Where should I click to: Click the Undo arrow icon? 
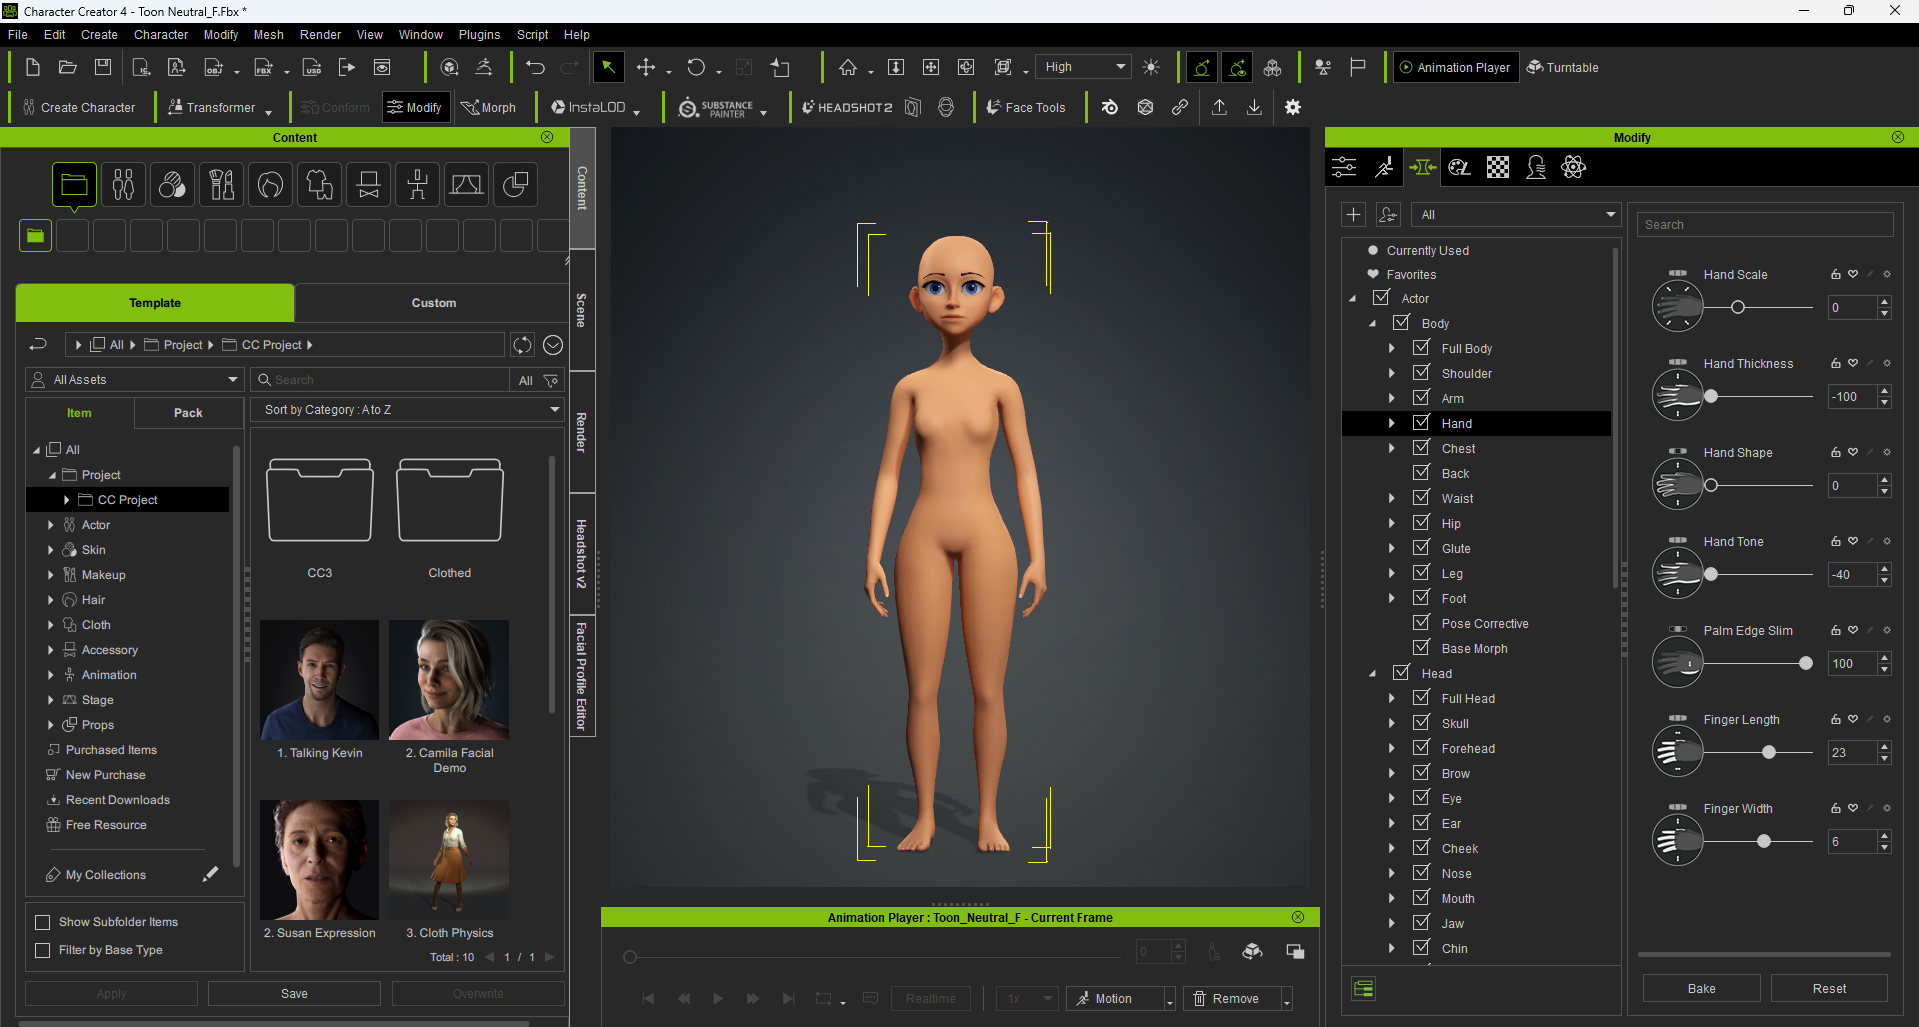coord(536,67)
